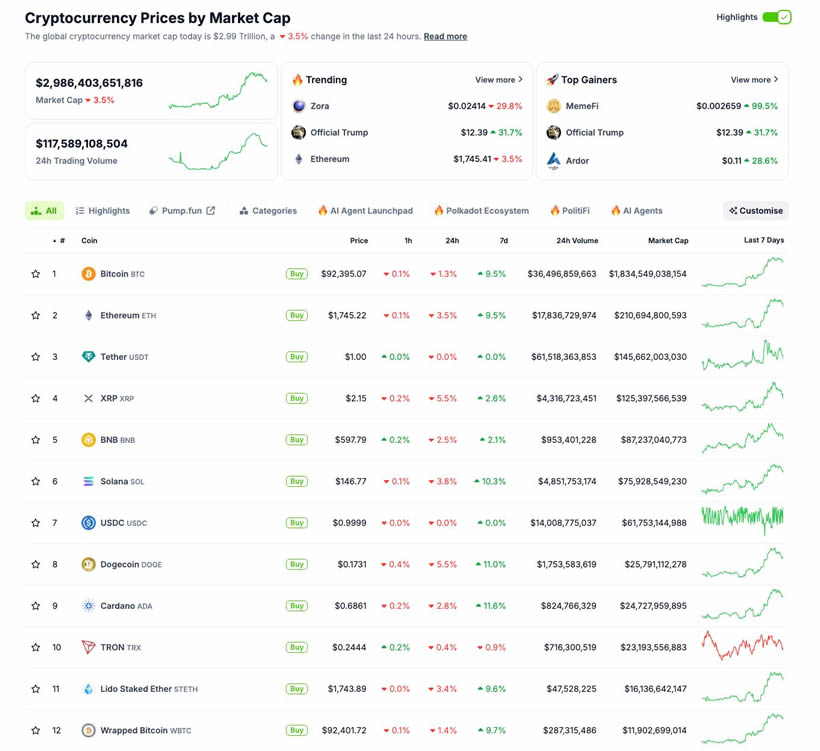Expand Trending with View more
The height and width of the screenshot is (751, 820).
point(499,80)
